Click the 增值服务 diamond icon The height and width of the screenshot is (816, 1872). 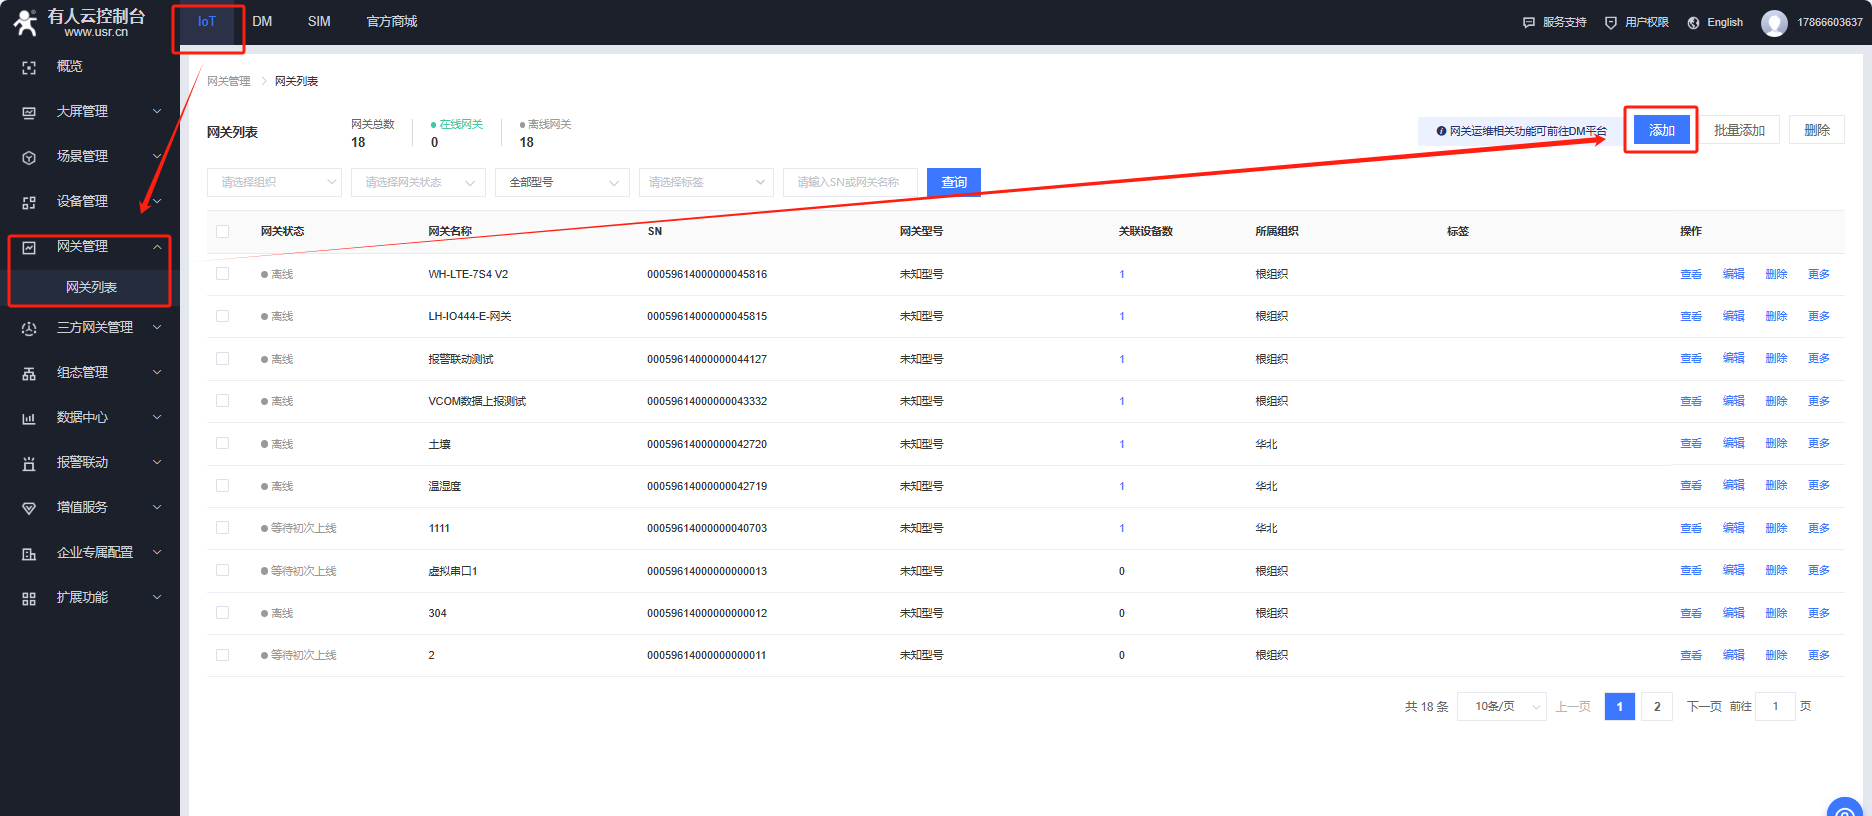click(x=29, y=508)
